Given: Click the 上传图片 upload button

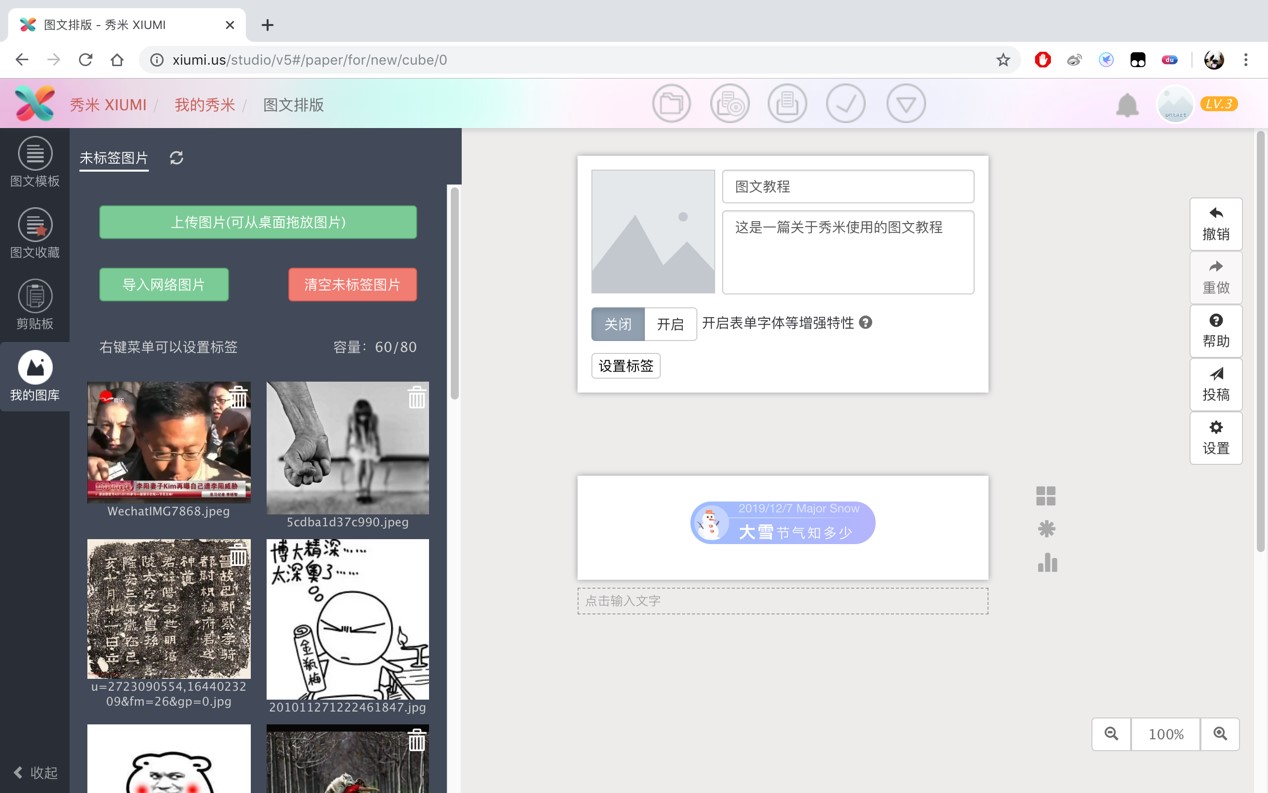Looking at the screenshot, I should pyautogui.click(x=258, y=222).
